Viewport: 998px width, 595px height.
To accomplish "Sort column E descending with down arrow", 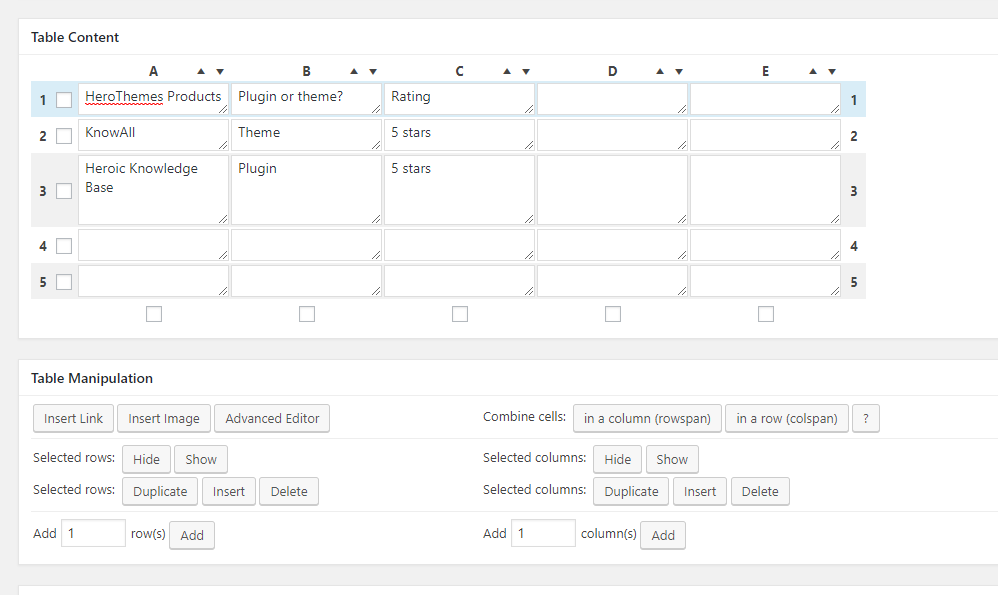I will click(832, 72).
